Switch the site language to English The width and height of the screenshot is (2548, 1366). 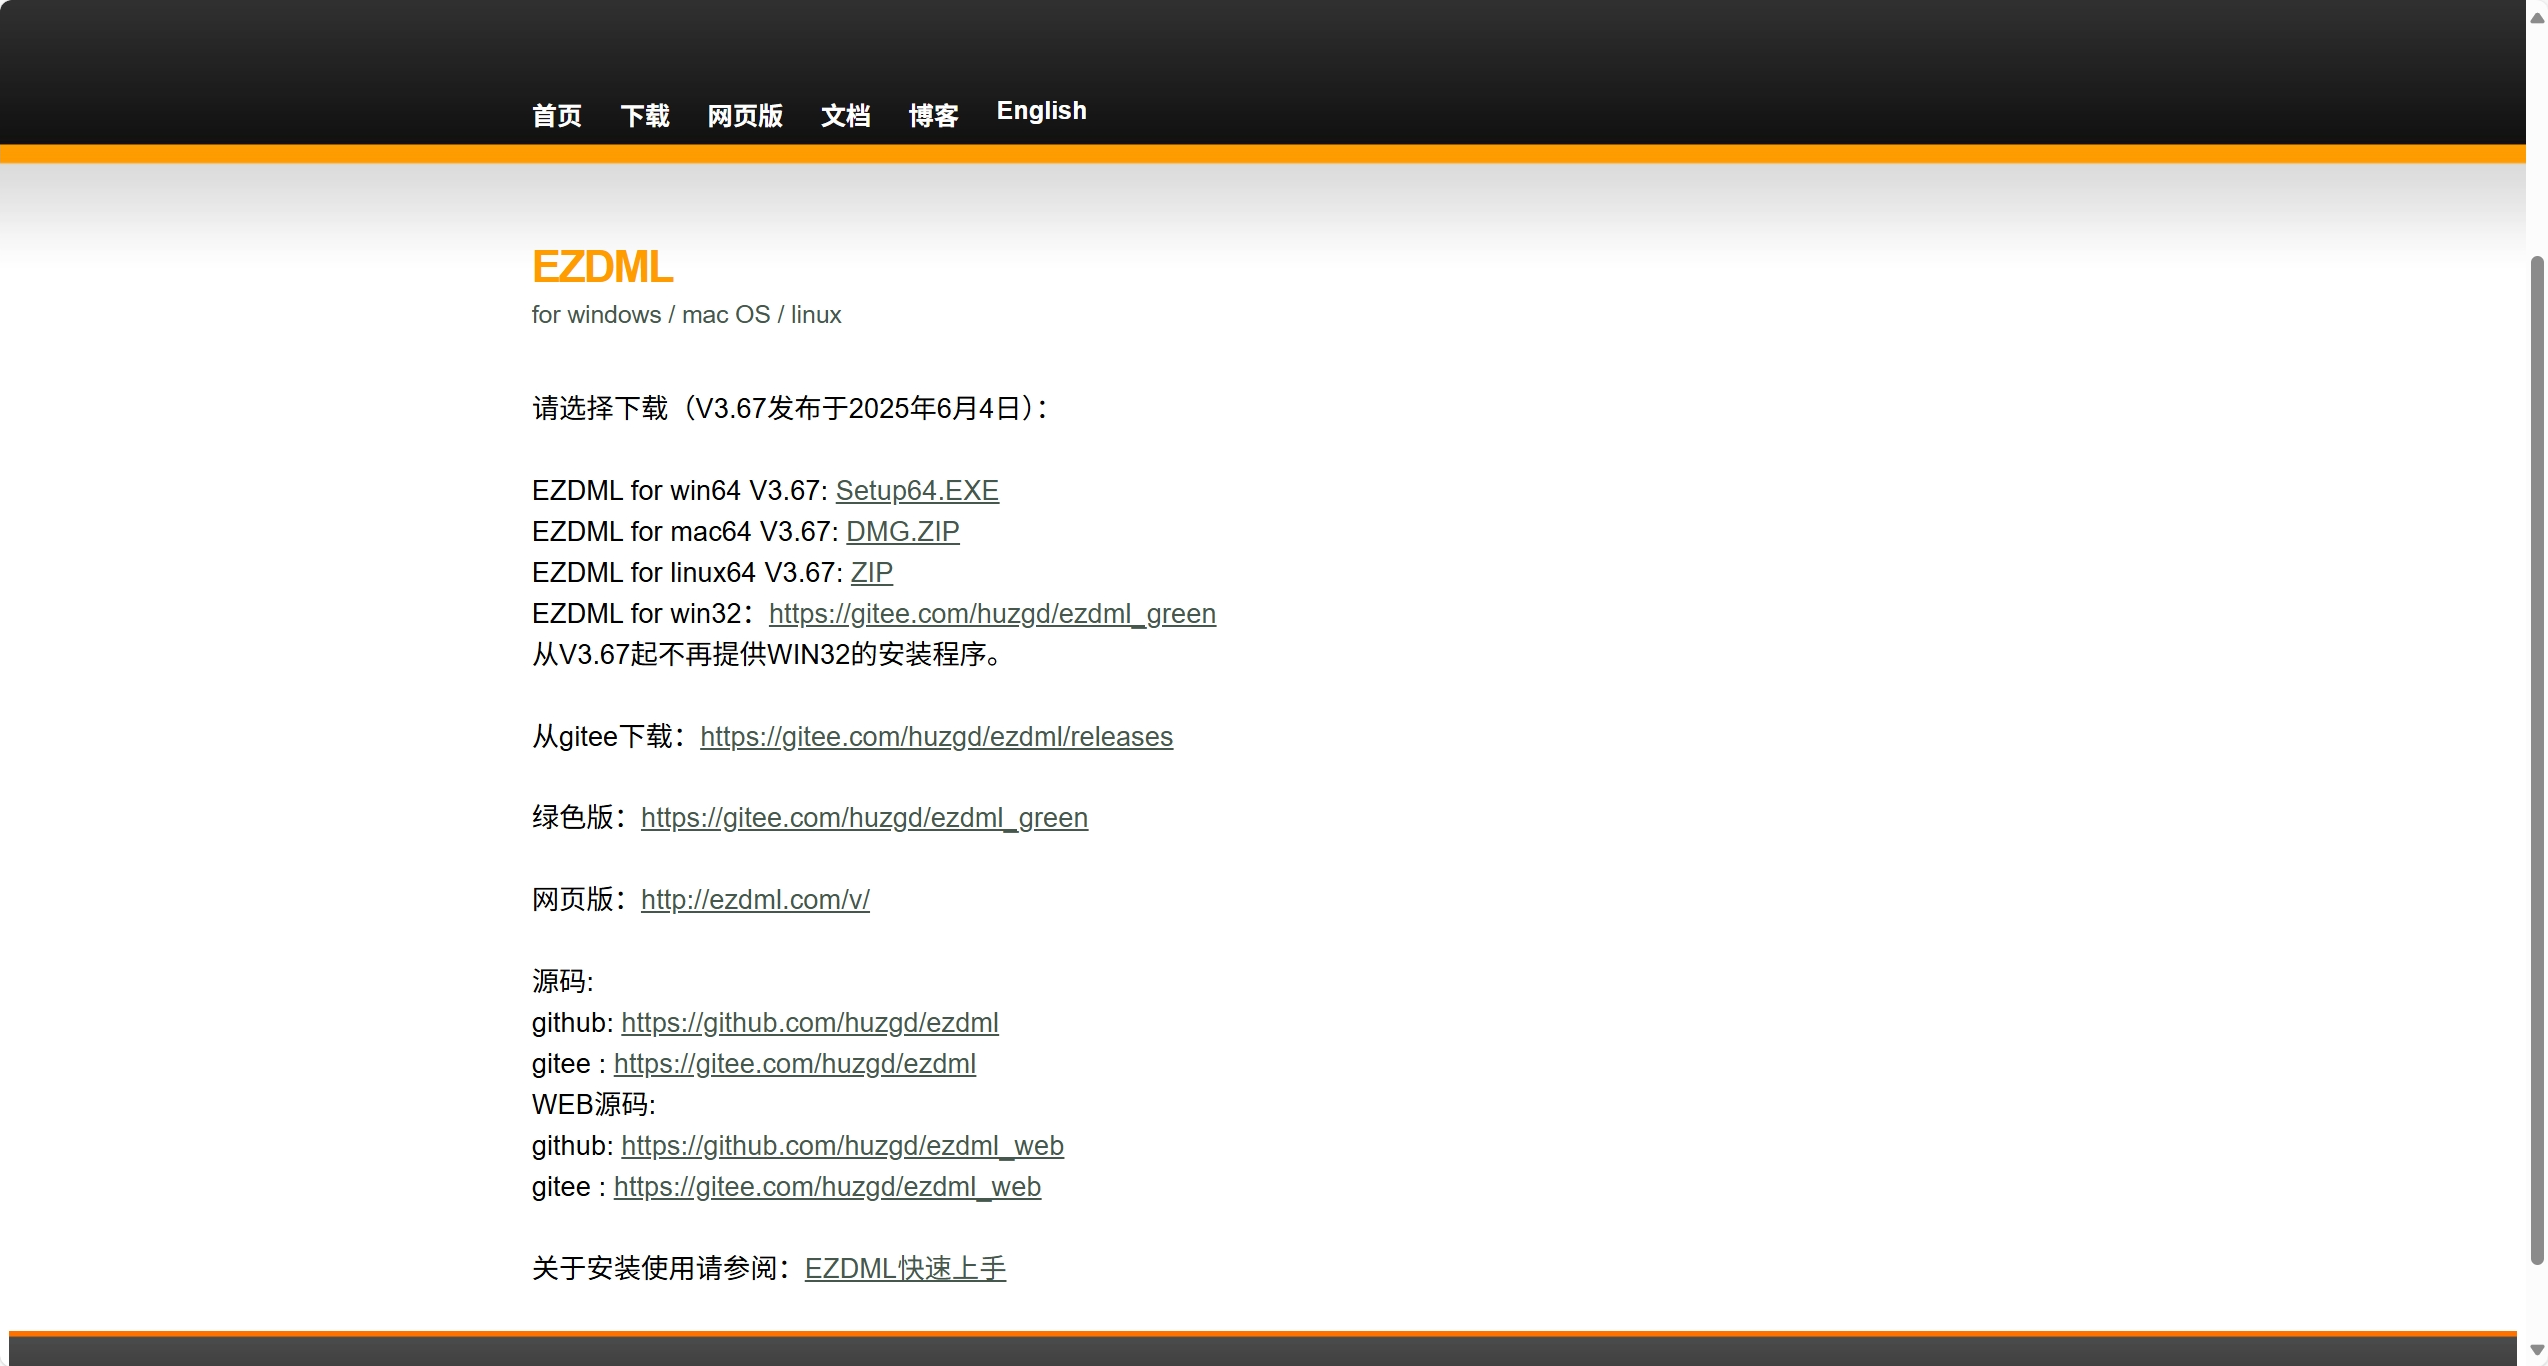coord(1041,111)
